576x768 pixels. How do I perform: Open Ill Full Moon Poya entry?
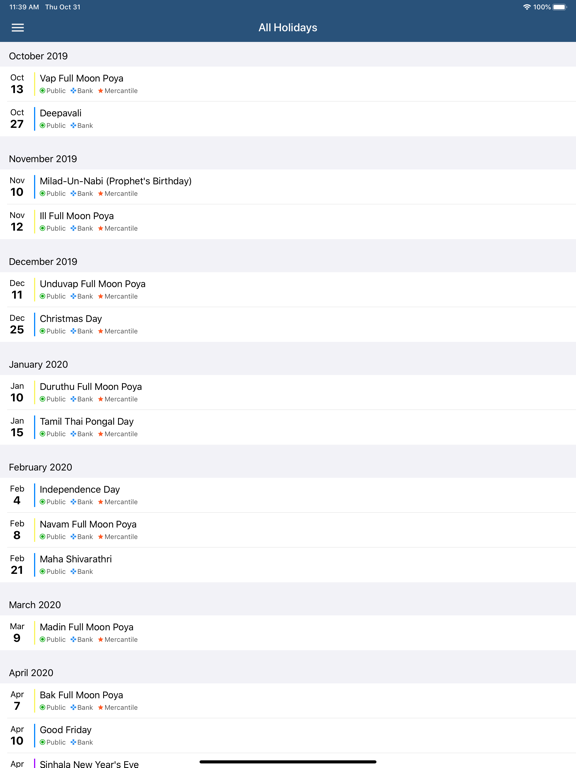tap(288, 221)
